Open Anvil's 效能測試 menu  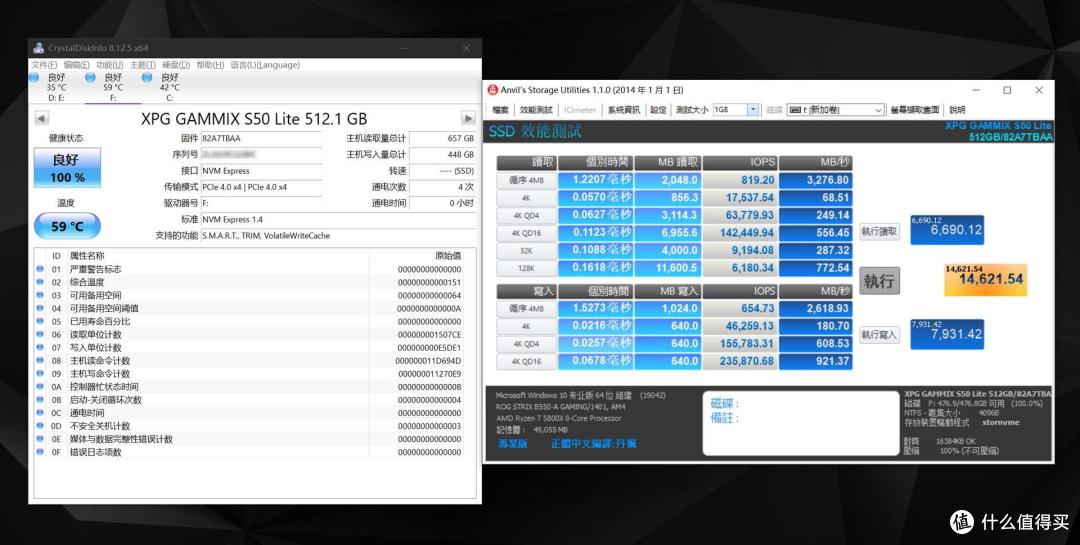[536, 110]
